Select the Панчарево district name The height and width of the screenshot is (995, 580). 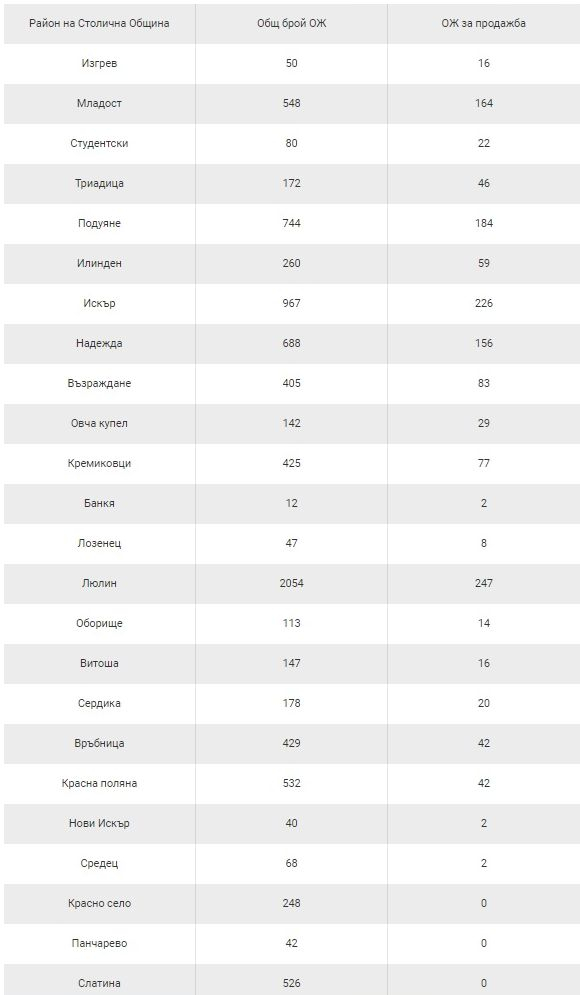point(99,943)
